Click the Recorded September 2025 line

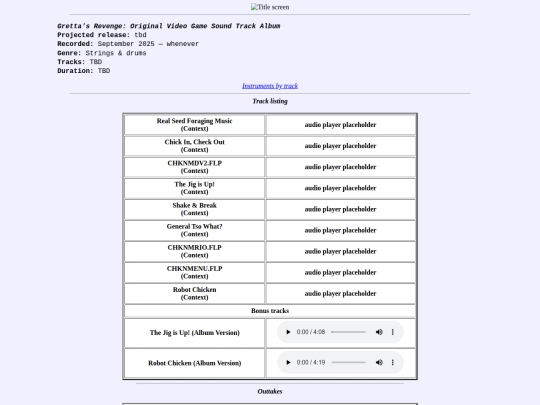[128, 44]
